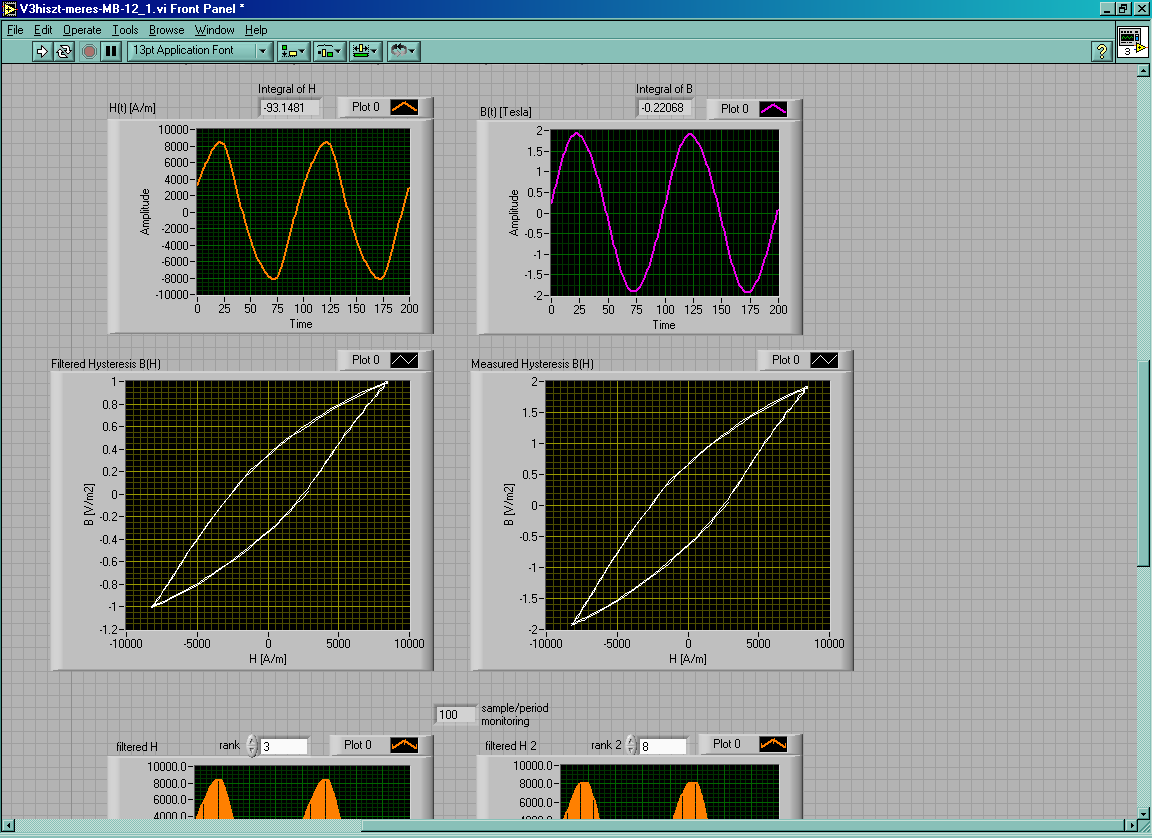Viewport: 1152px width, 838px height.
Task: Click the magenta plot swatch of B(t) legend
Action: (773, 109)
